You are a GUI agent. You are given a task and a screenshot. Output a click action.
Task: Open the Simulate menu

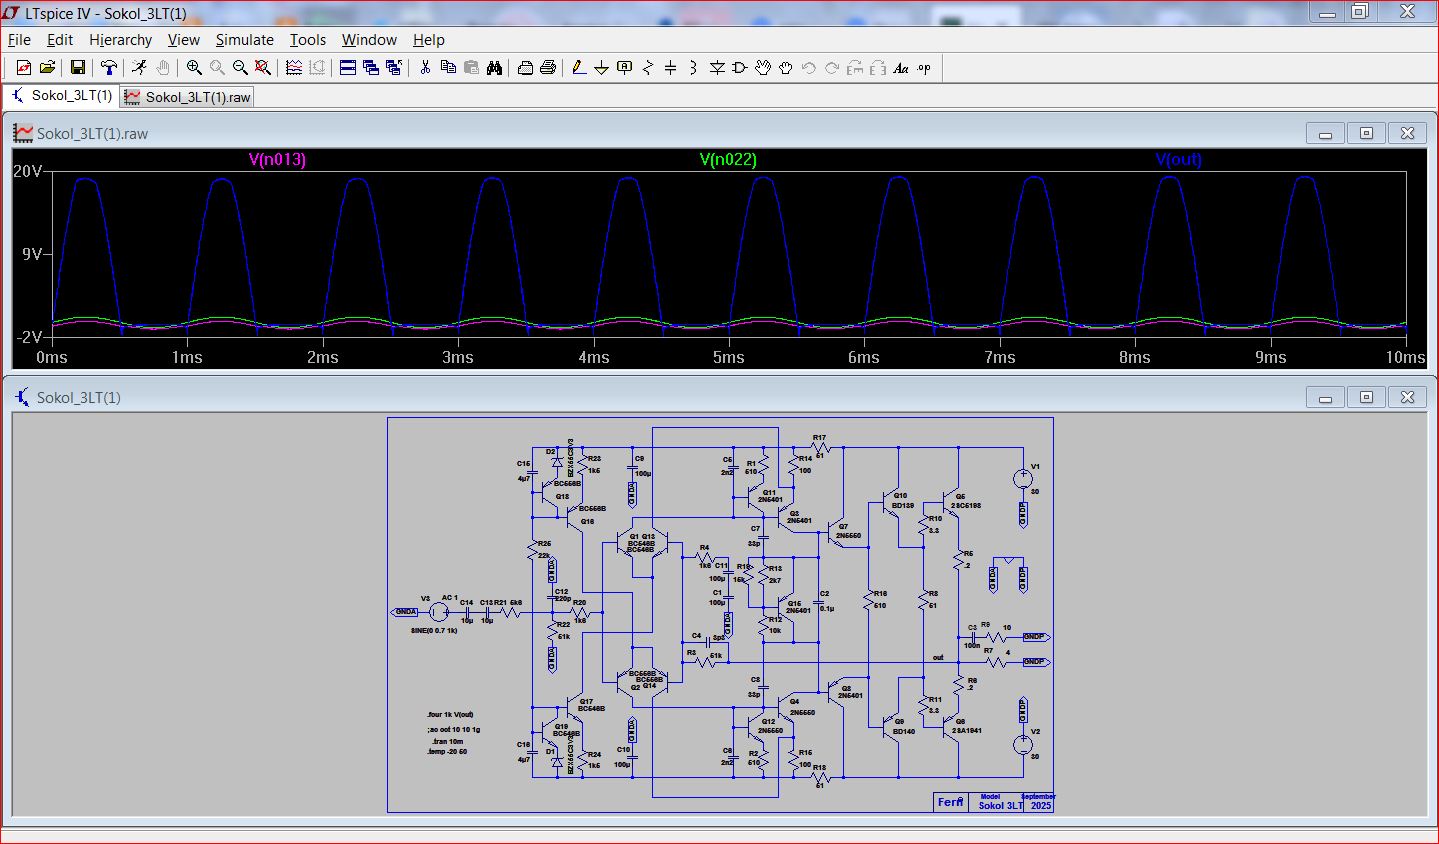pyautogui.click(x=244, y=40)
